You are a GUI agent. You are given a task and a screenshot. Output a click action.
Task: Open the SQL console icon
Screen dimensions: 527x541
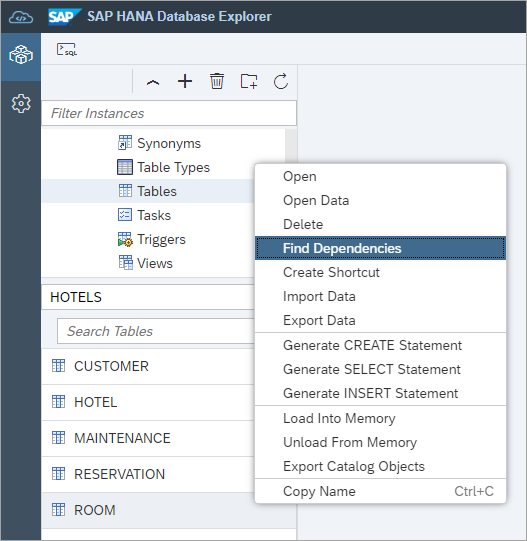point(67,49)
